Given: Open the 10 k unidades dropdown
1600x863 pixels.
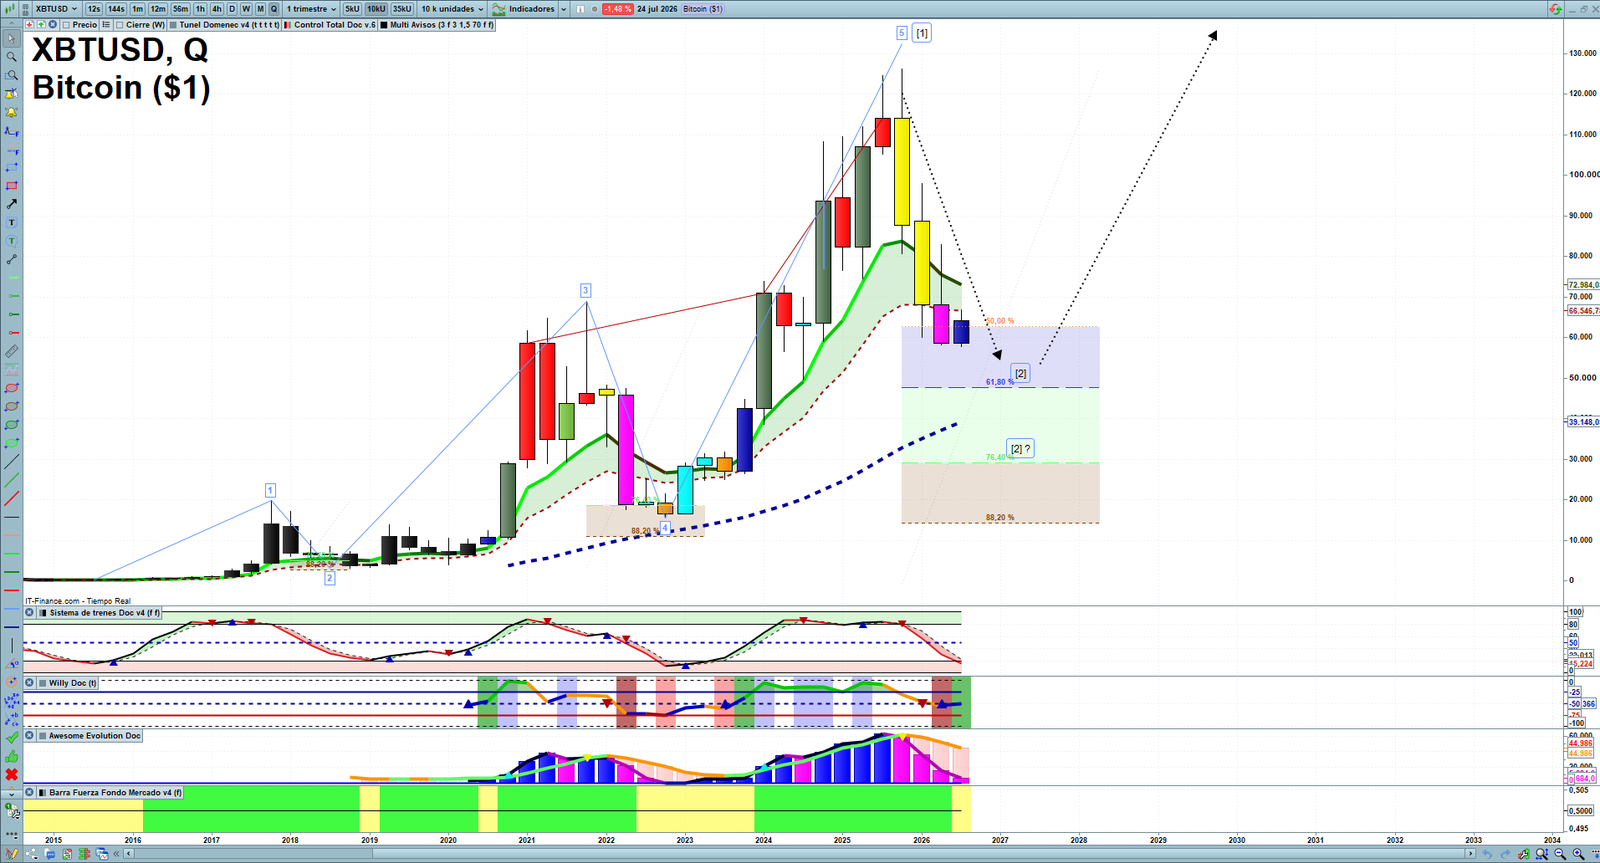Looking at the screenshot, I should 452,9.
